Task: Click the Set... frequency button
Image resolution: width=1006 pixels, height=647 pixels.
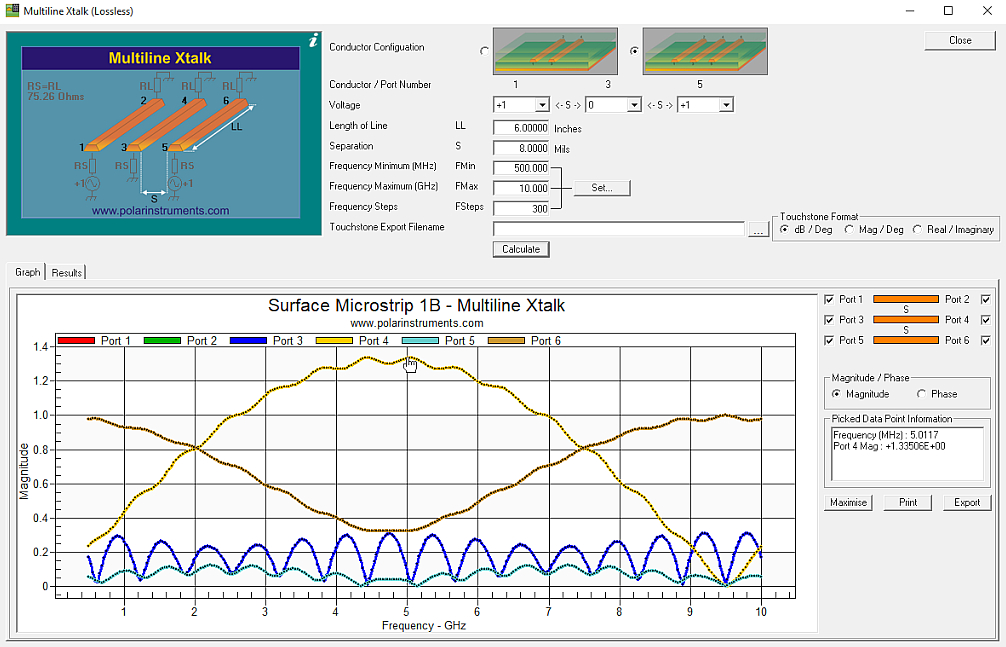Action: pos(602,188)
